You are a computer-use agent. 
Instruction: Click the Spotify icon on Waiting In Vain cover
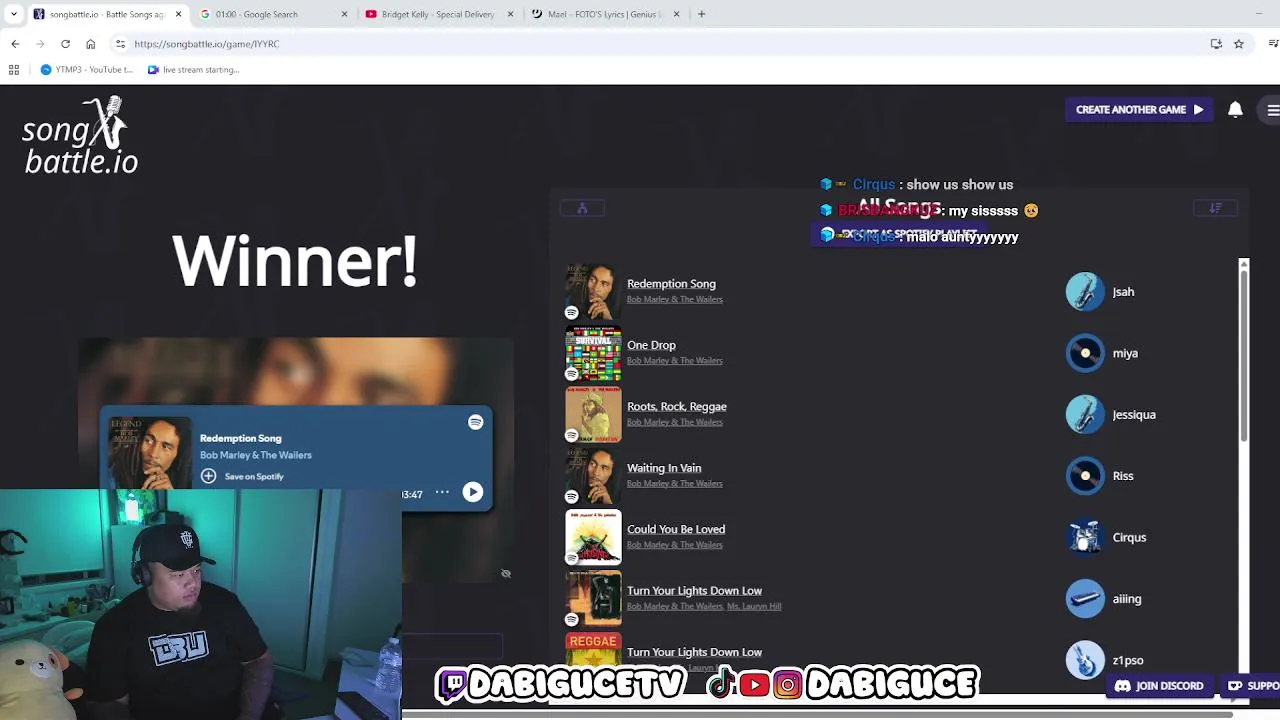click(x=572, y=496)
